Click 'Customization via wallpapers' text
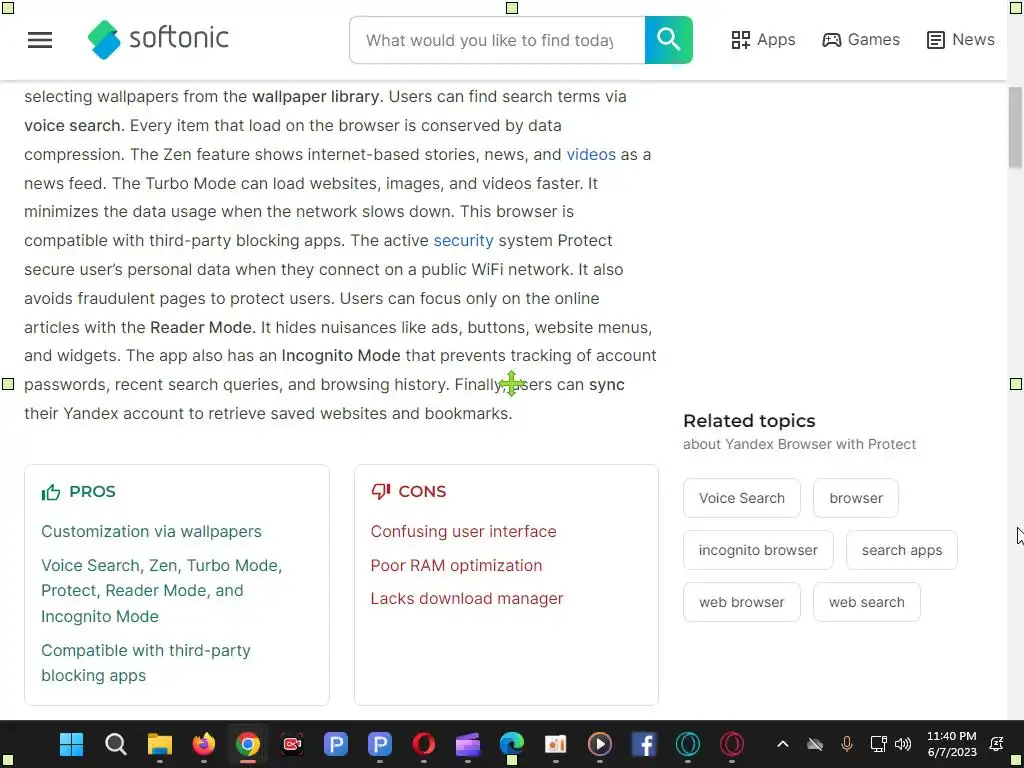Screen dimensions: 1024x768 point(152,531)
